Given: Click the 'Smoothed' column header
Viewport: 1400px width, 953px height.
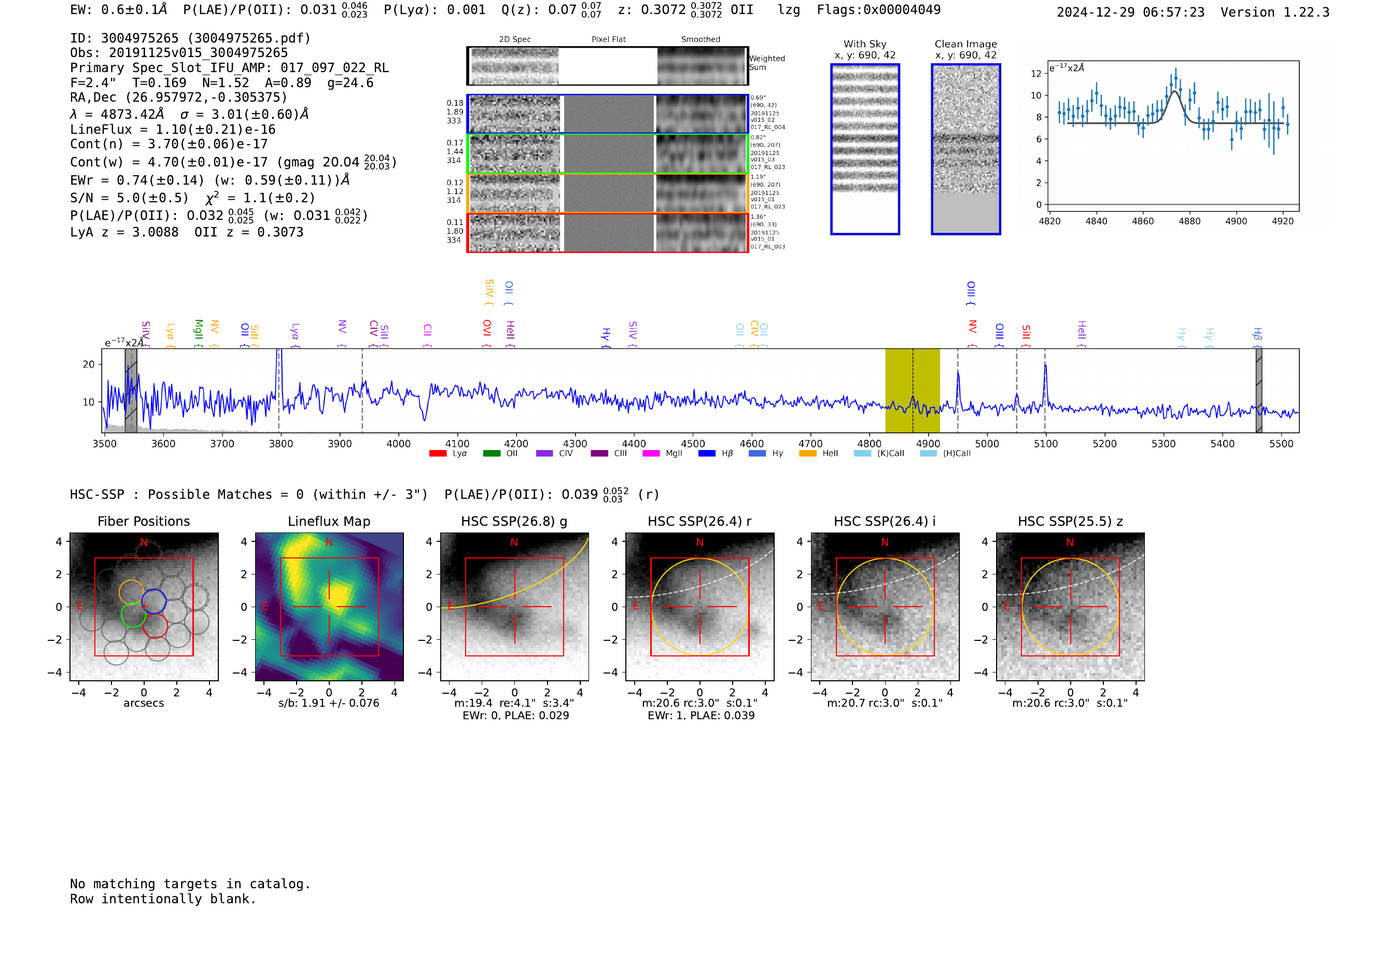Looking at the screenshot, I should pos(701,40).
